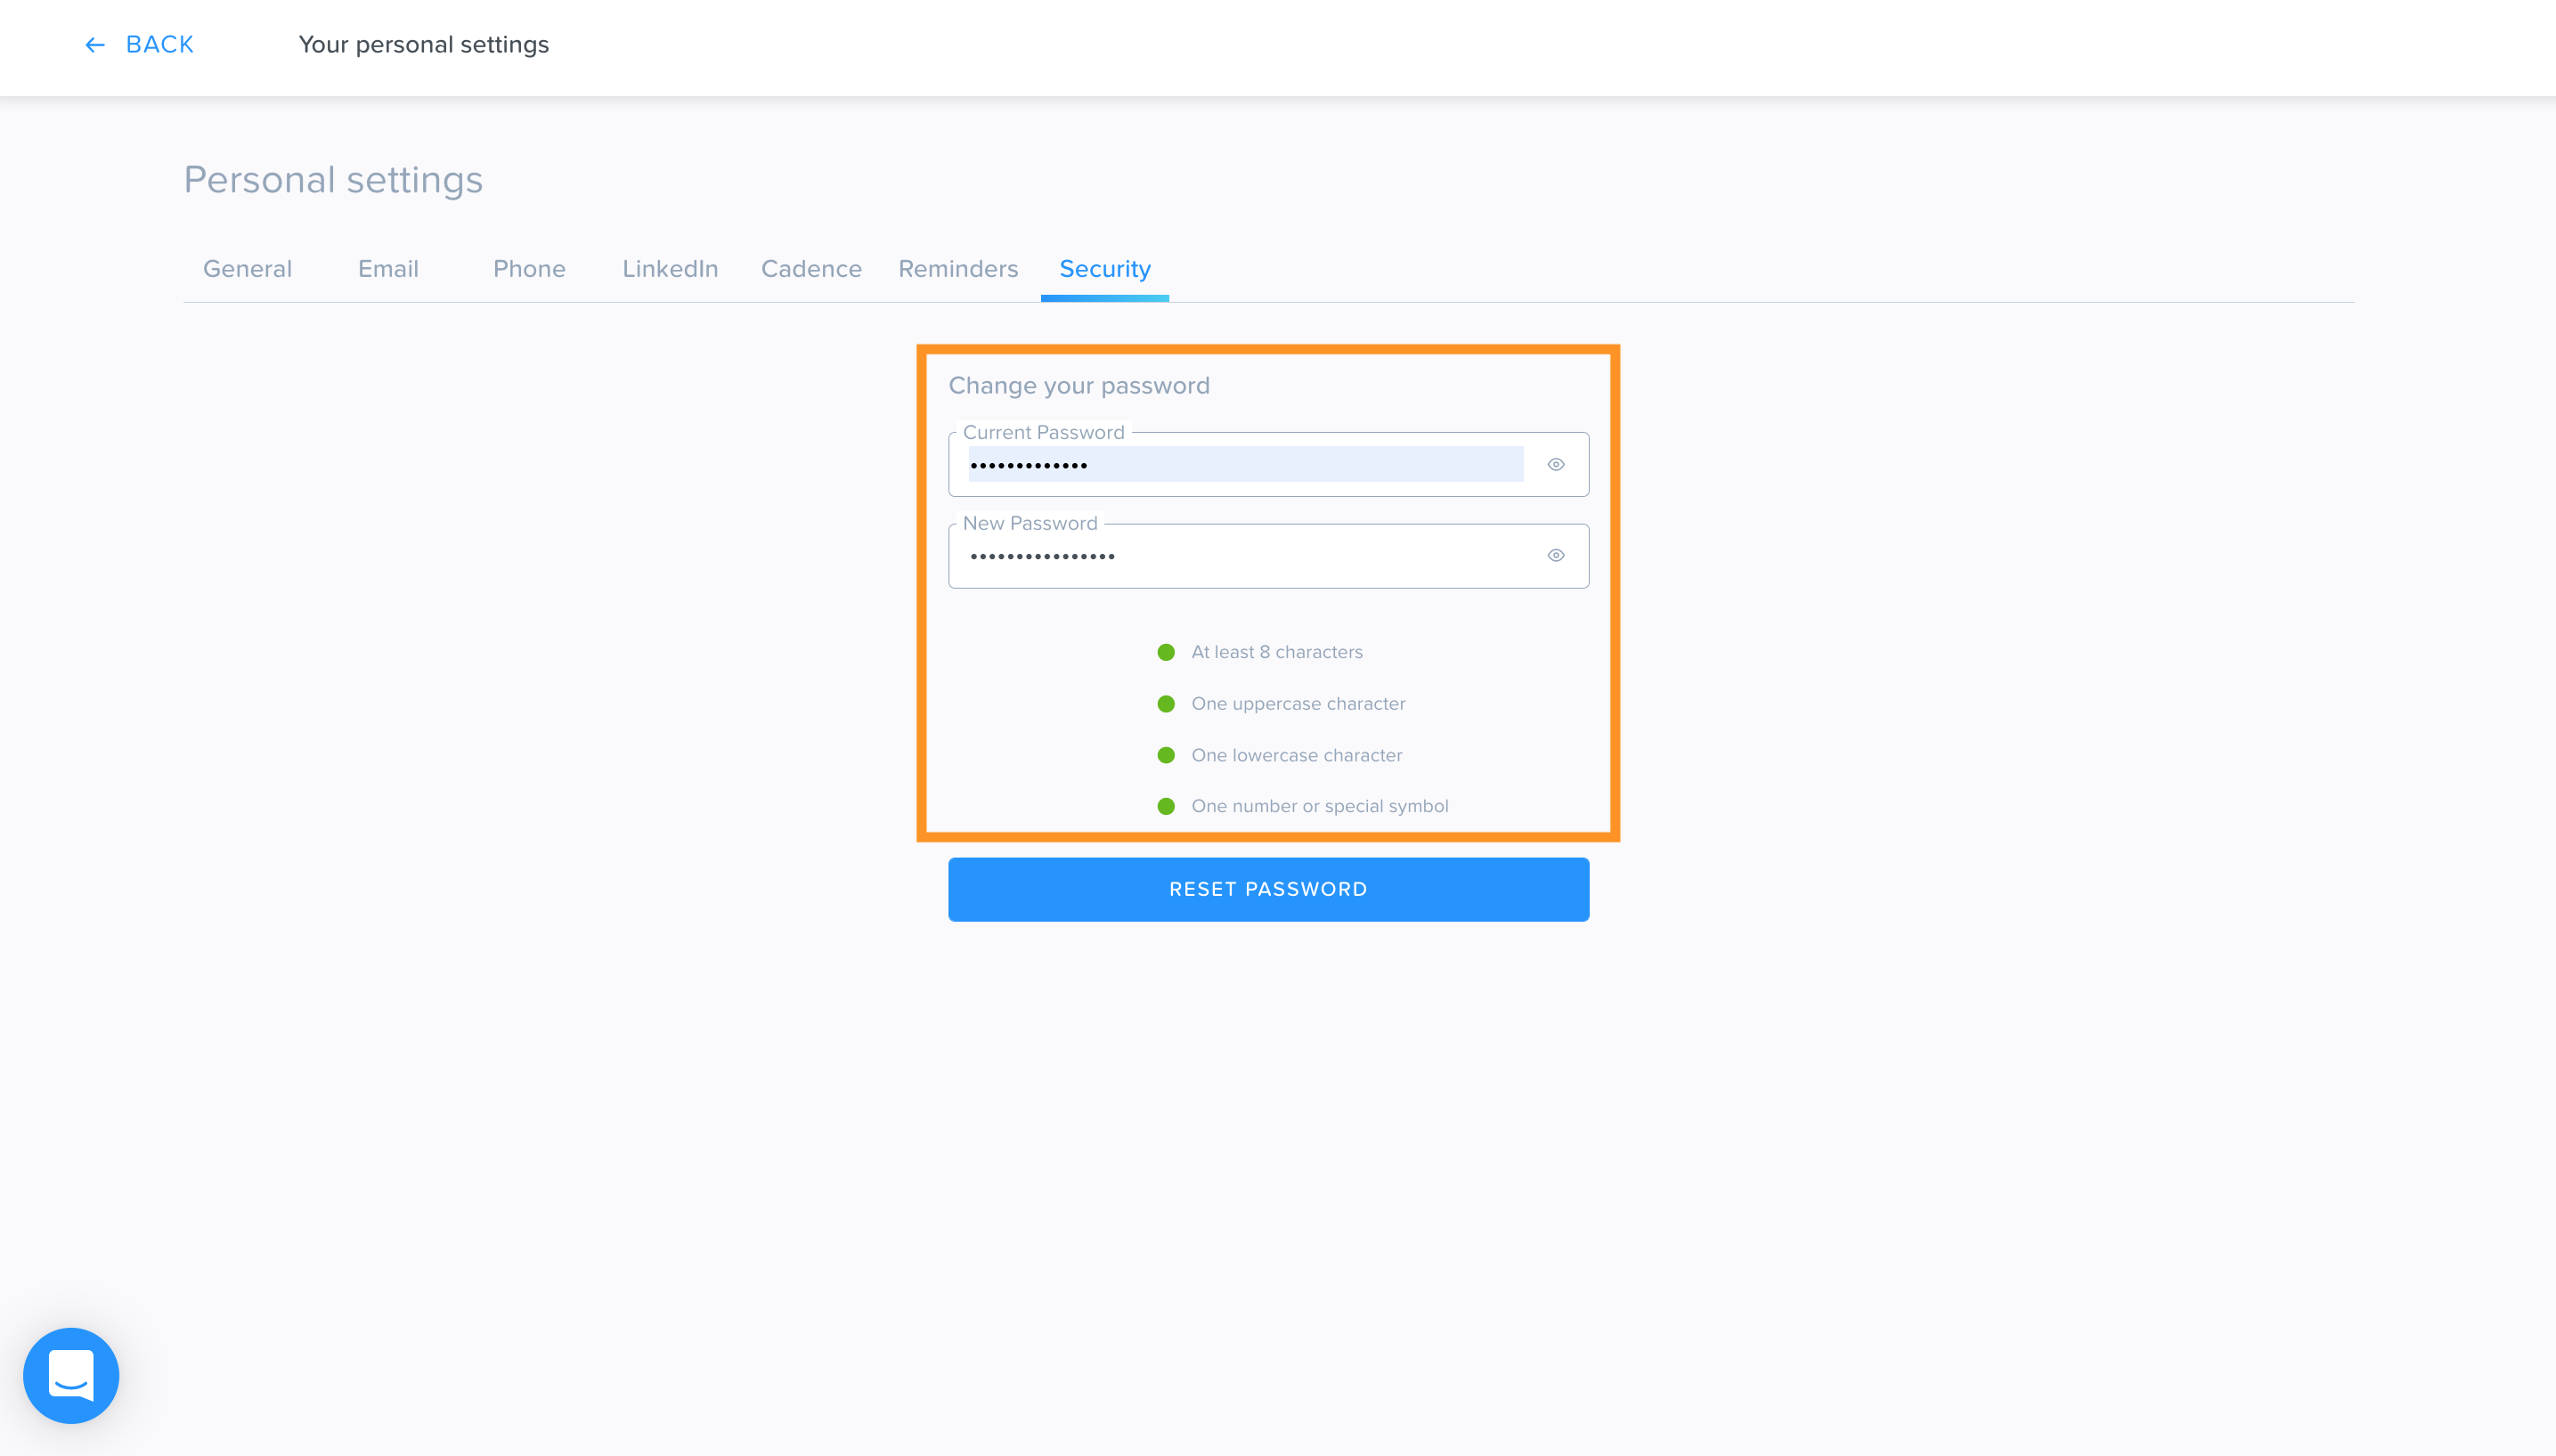Switch to the Reminders tab
The width and height of the screenshot is (2556, 1456).
pos(958,269)
